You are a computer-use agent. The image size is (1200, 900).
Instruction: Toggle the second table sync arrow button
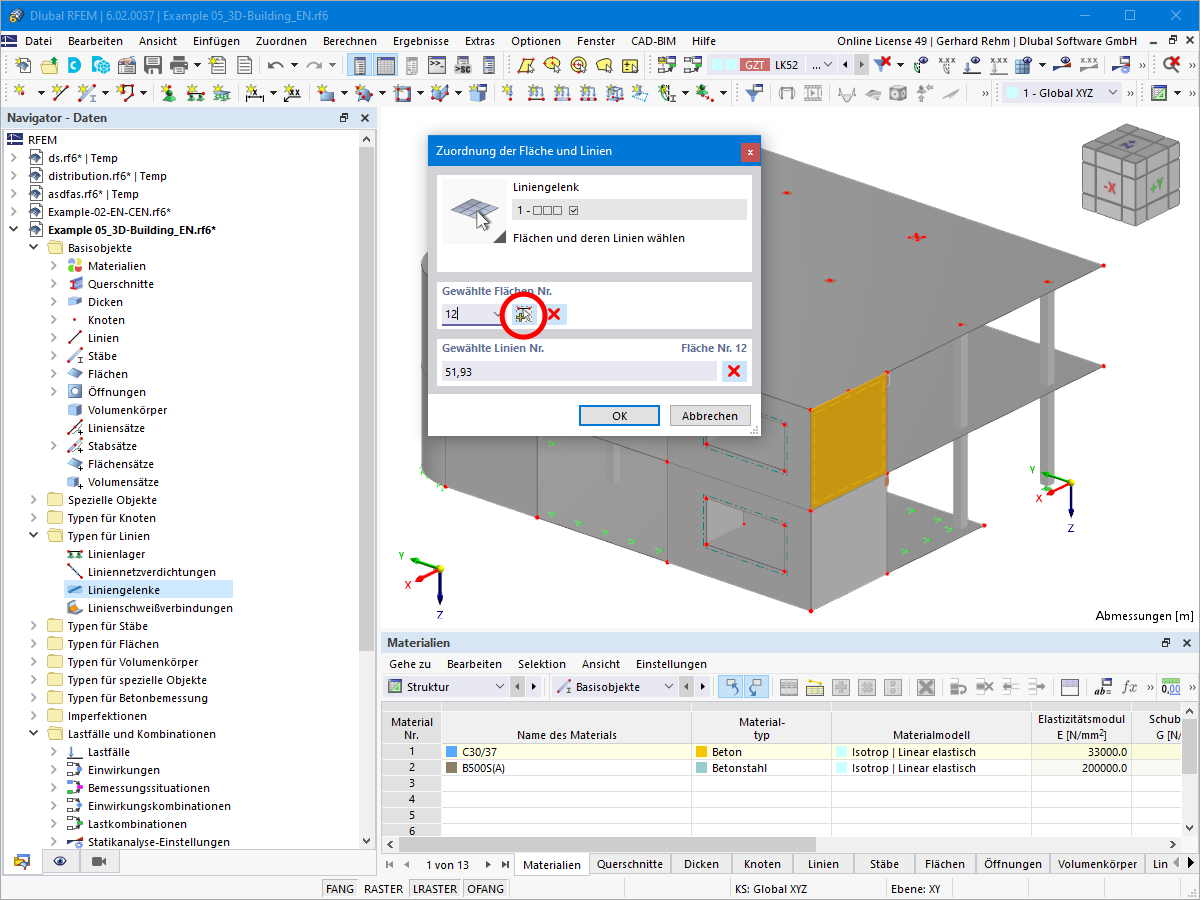[x=755, y=687]
